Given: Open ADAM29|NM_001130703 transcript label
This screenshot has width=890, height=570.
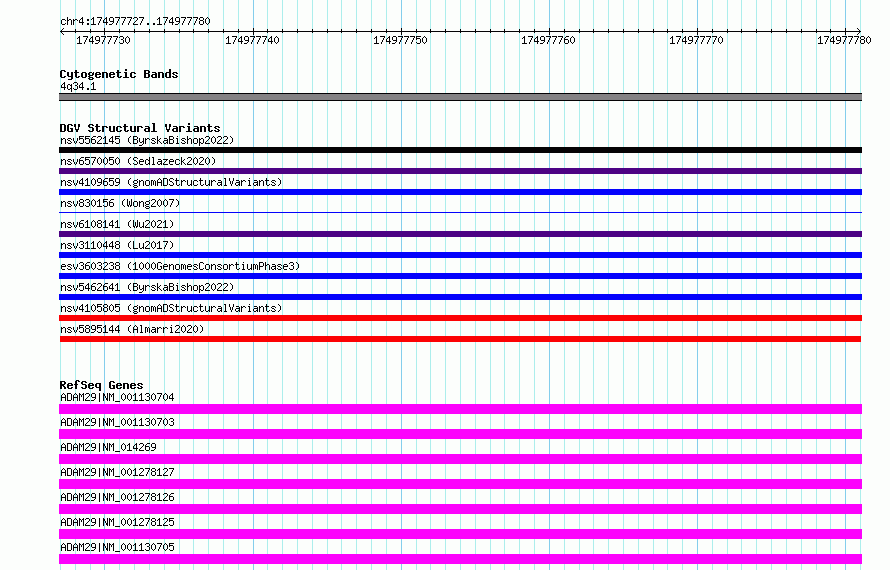Looking at the screenshot, I should click(117, 422).
